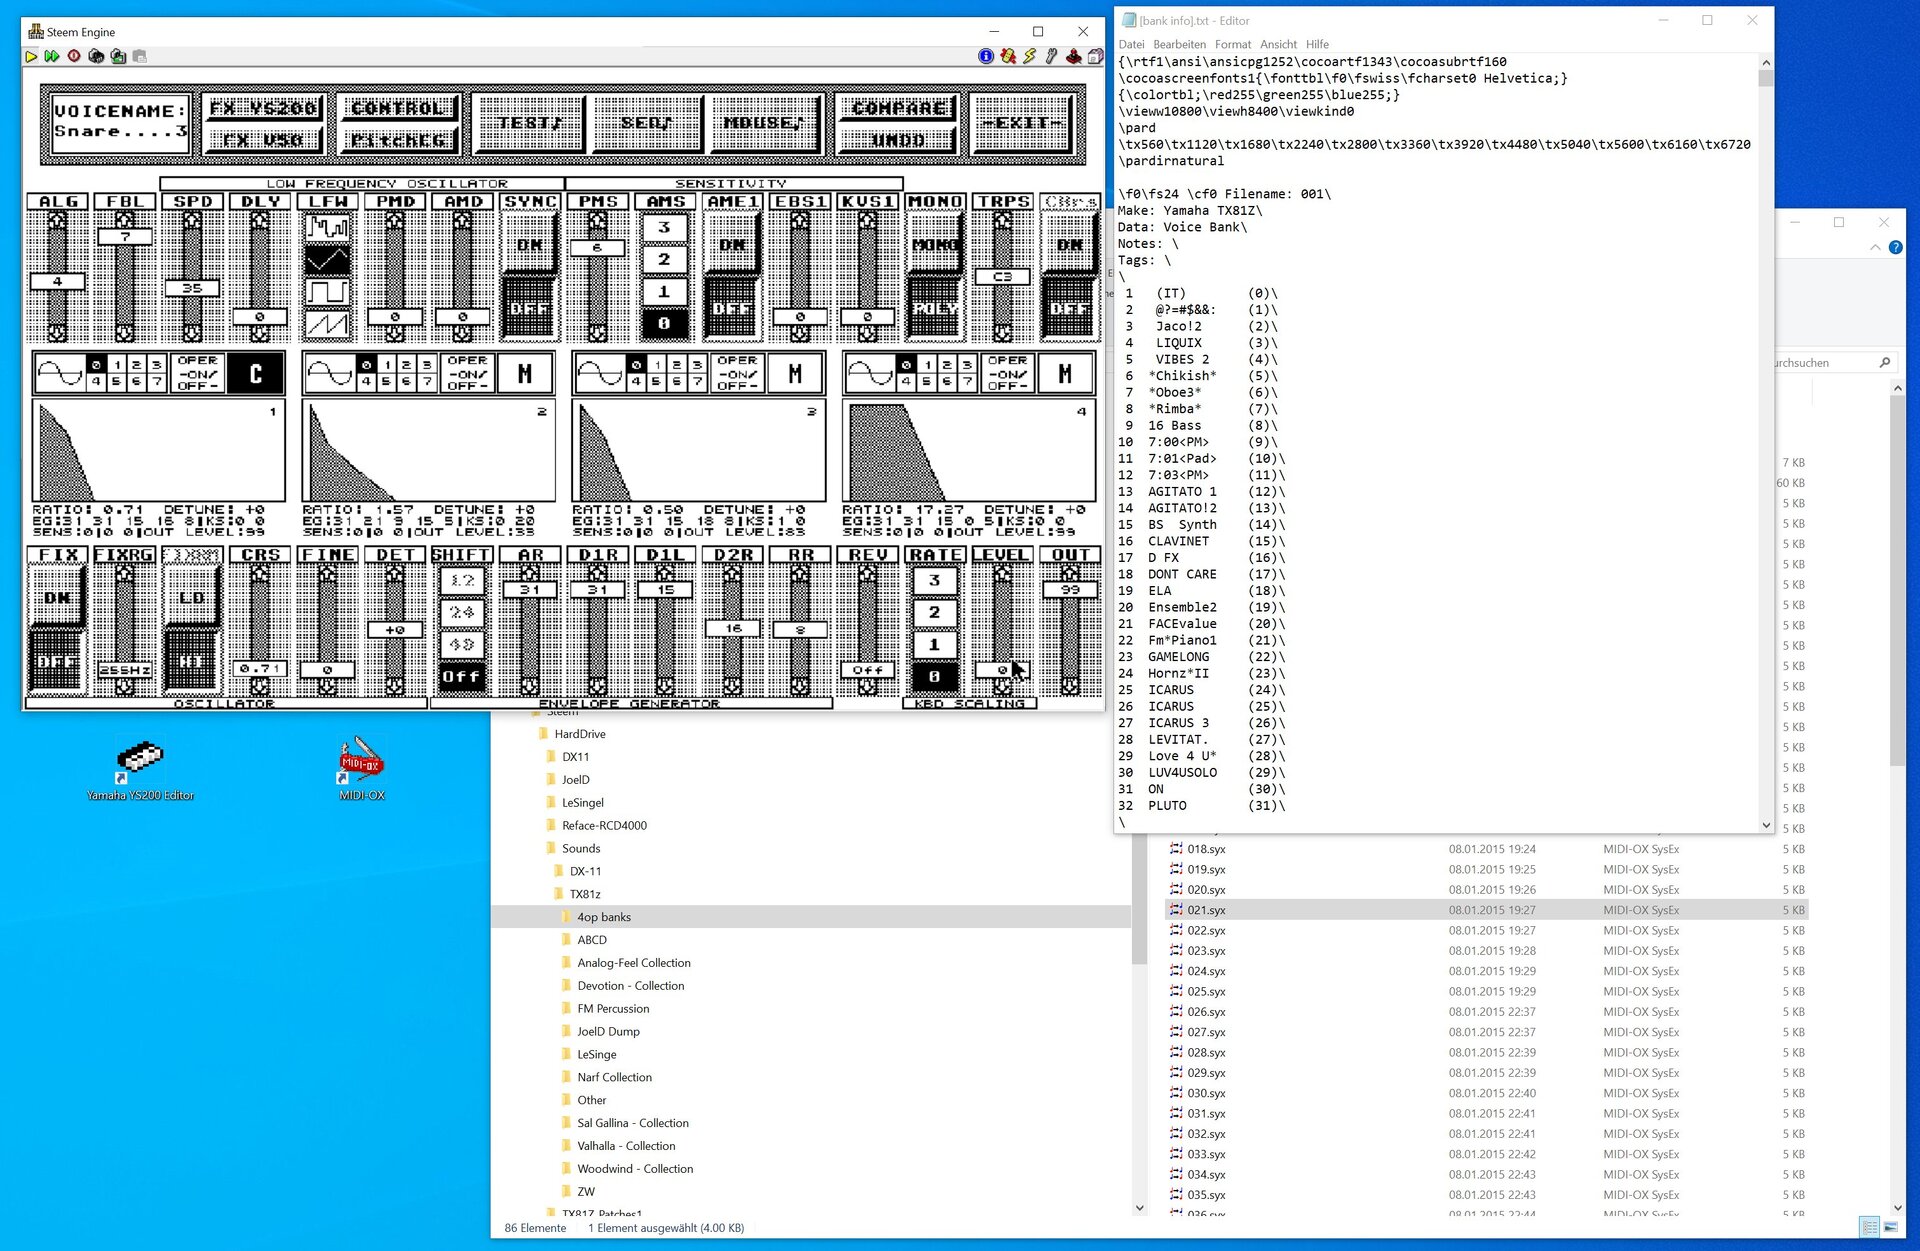Set AMS sensitivity to 3
Image resolution: width=1920 pixels, height=1251 pixels.
tap(664, 228)
